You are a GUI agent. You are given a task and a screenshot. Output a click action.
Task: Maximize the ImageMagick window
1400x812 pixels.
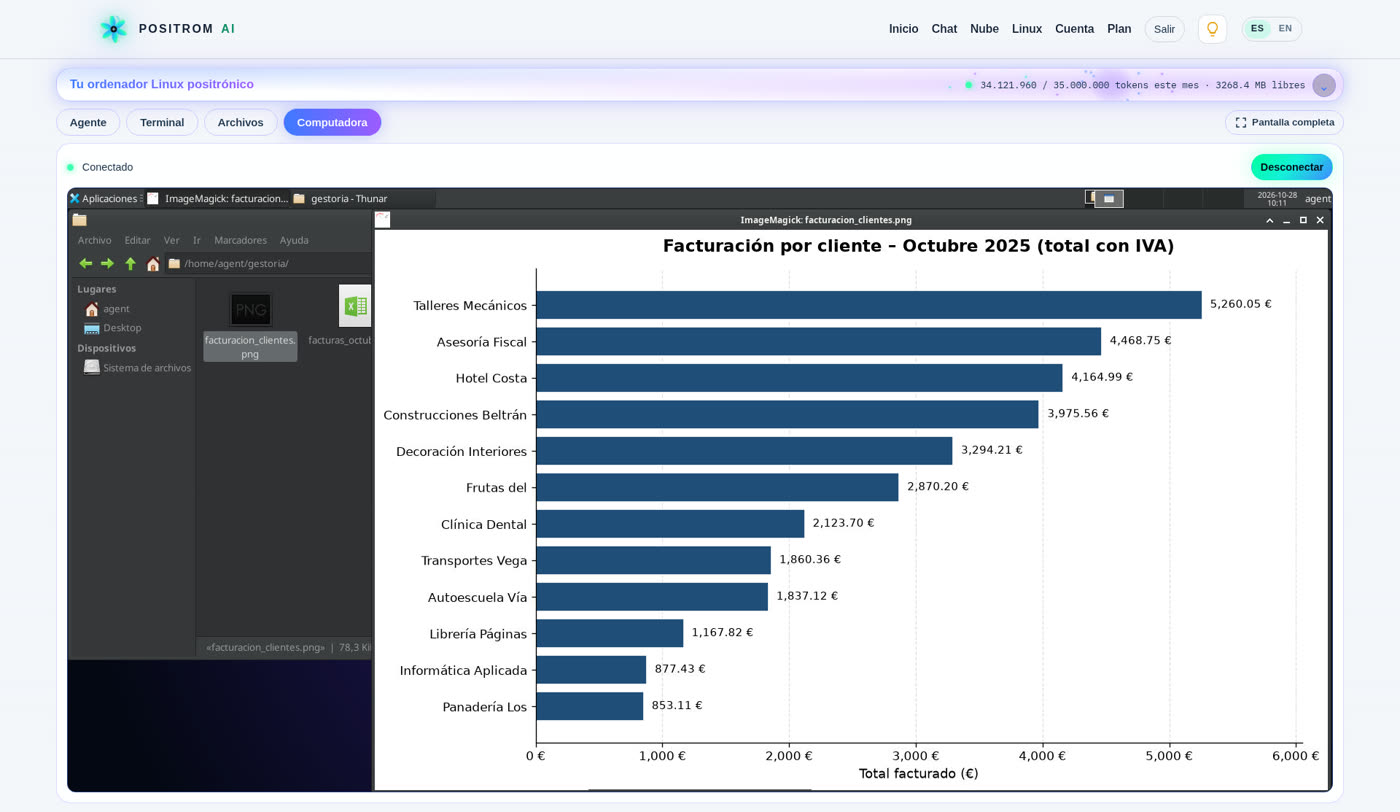pos(1303,220)
